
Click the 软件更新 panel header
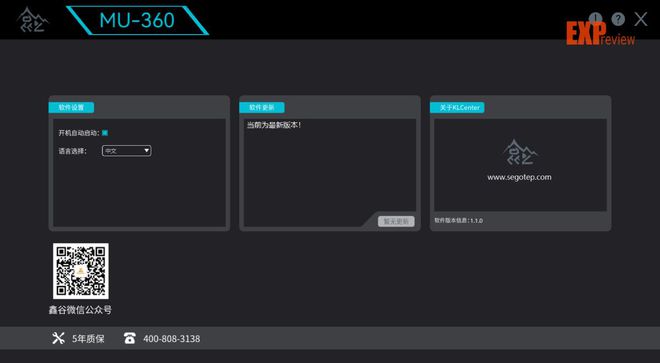point(262,107)
